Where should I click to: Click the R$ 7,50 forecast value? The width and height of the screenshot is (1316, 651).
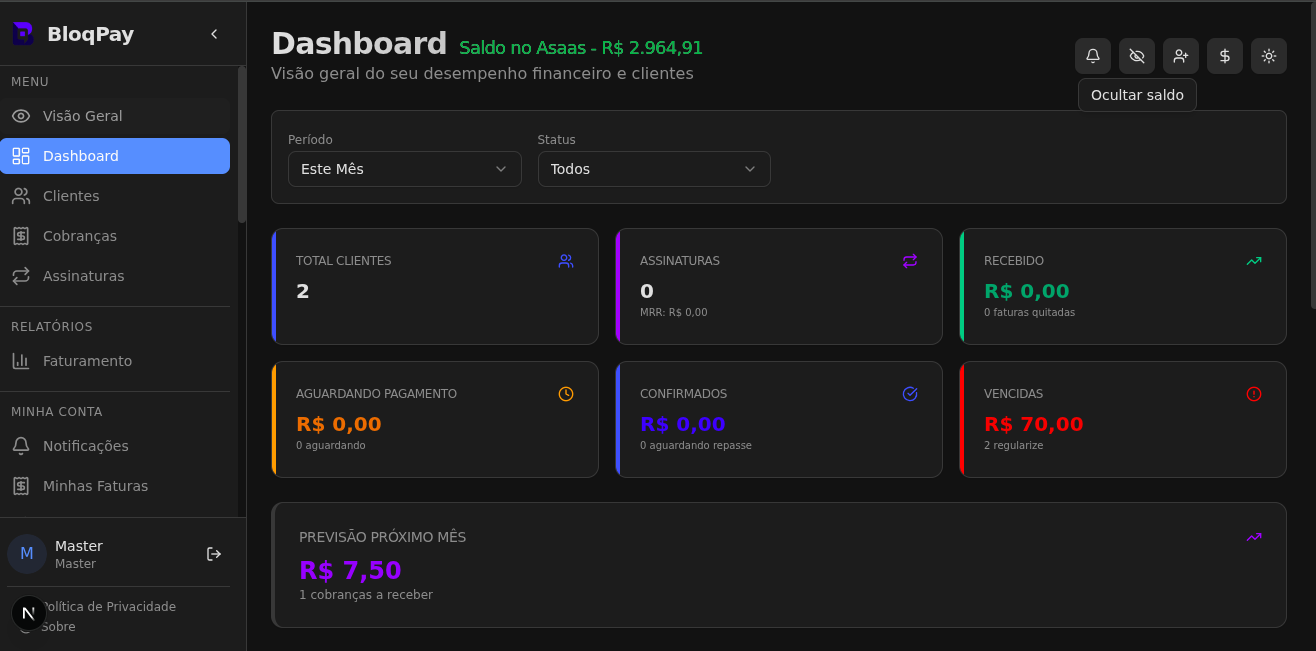(350, 570)
